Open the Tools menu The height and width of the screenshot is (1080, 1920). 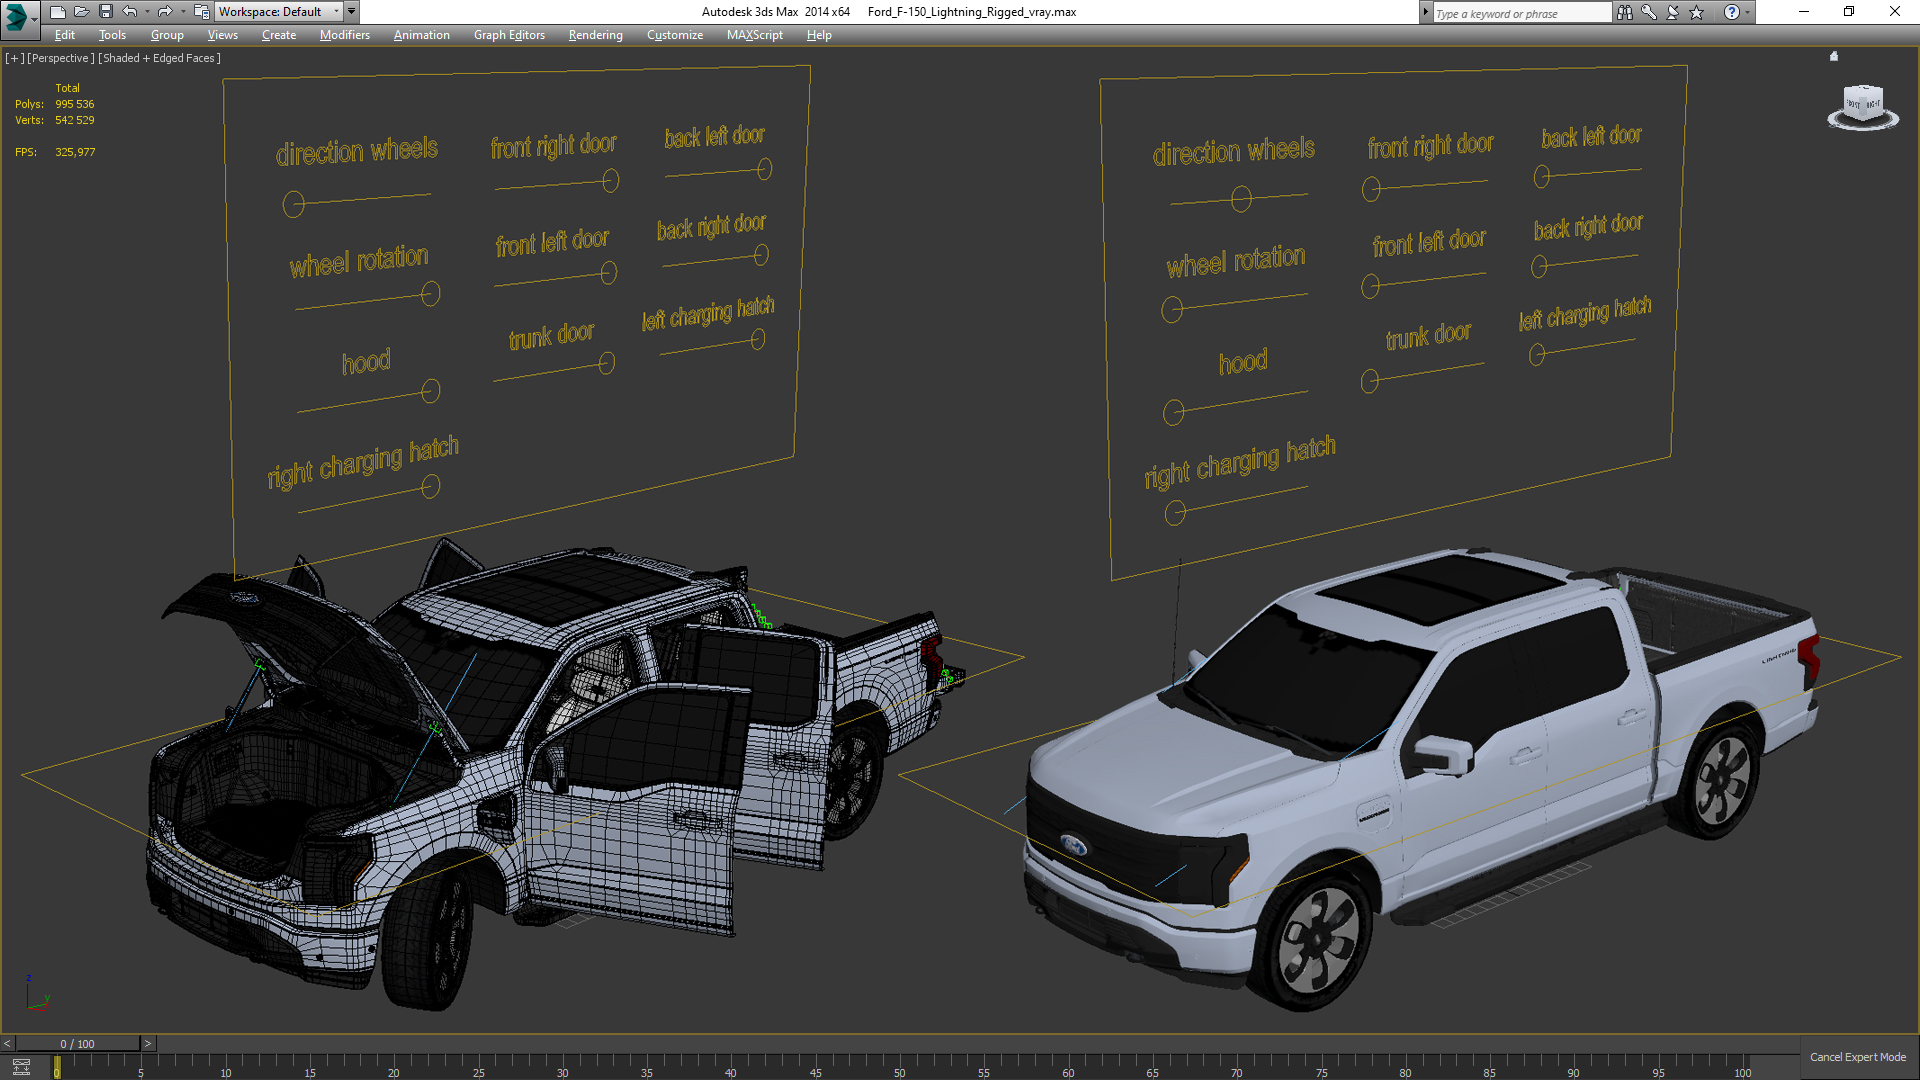112,35
